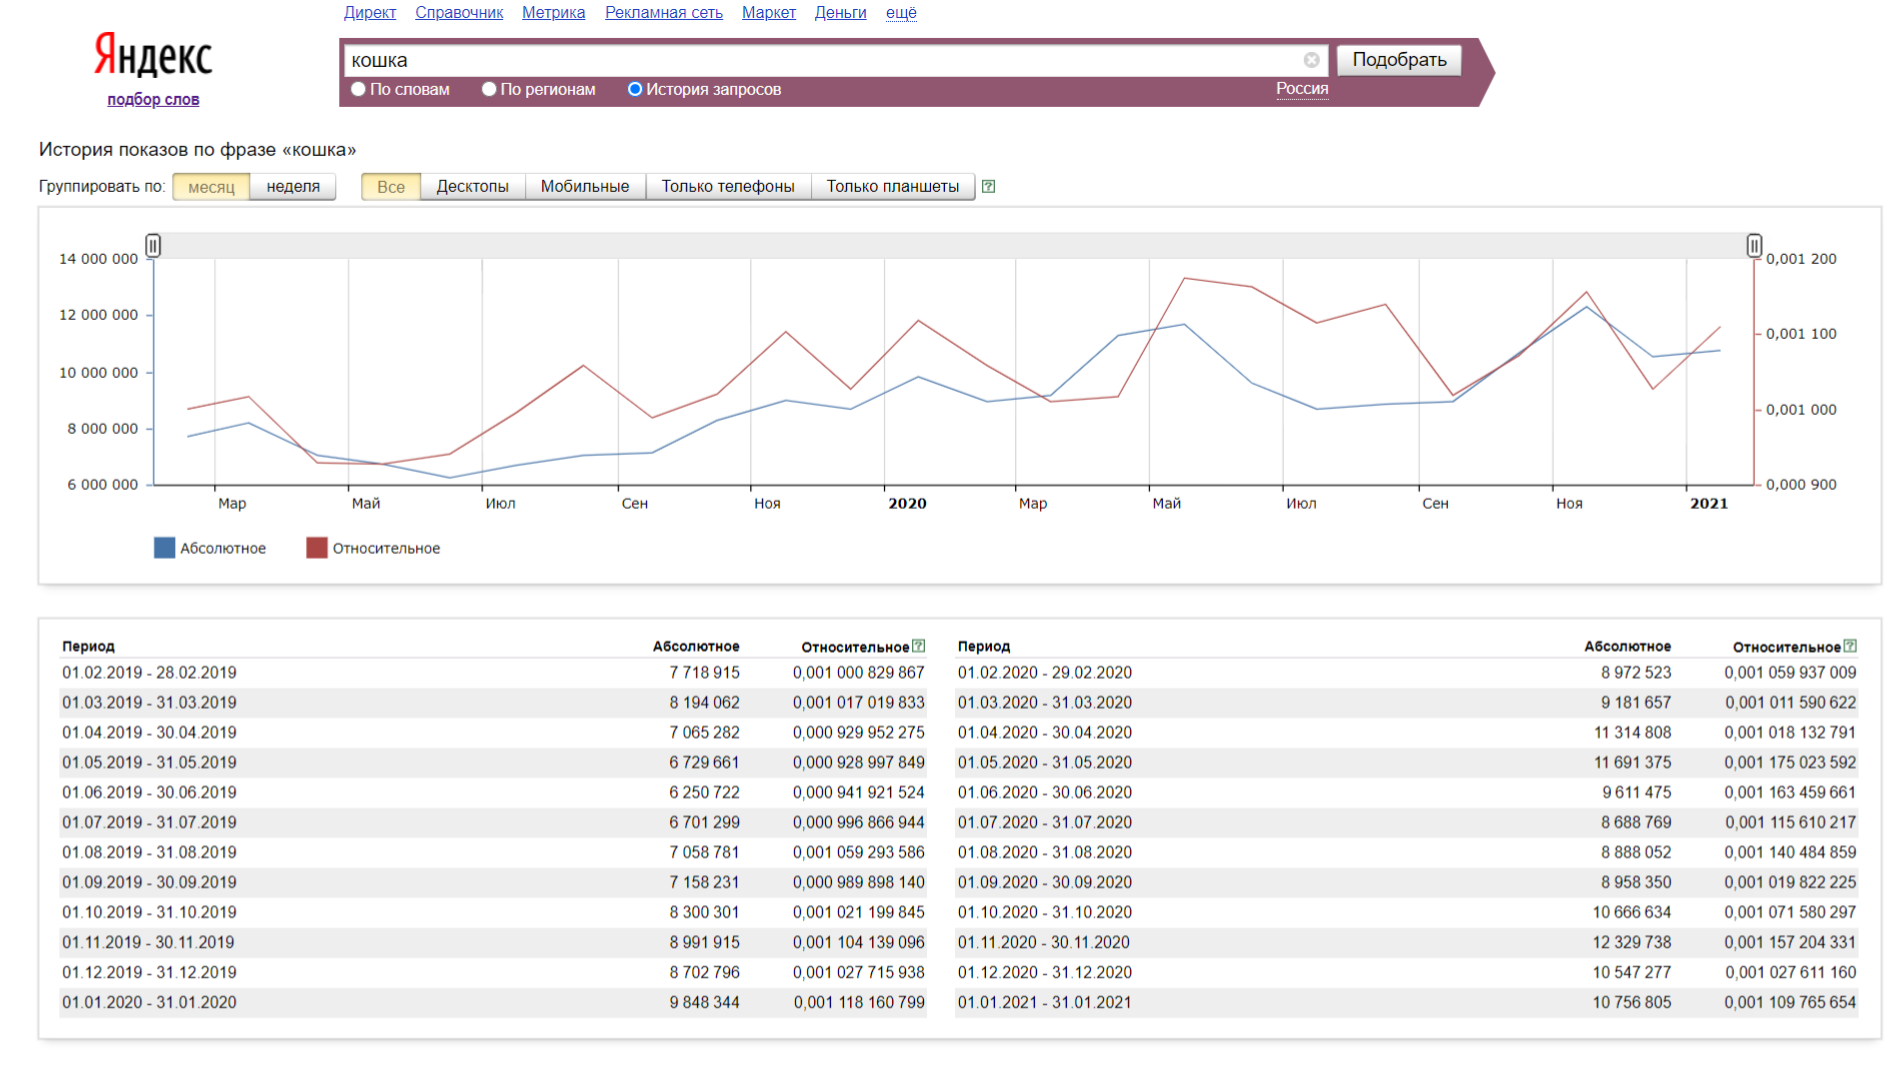Grab the left chart range slider handle
Viewport: 1897px width, 1066px height.
[x=153, y=245]
